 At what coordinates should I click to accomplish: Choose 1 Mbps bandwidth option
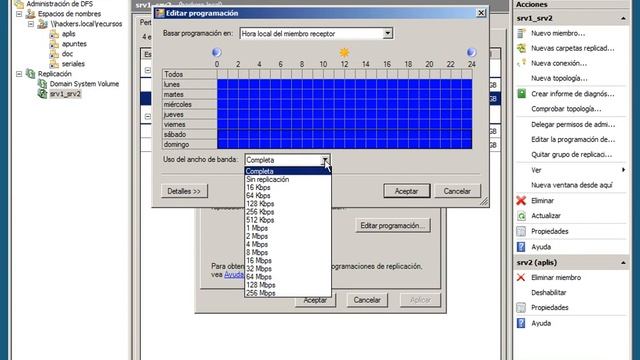tap(287, 228)
